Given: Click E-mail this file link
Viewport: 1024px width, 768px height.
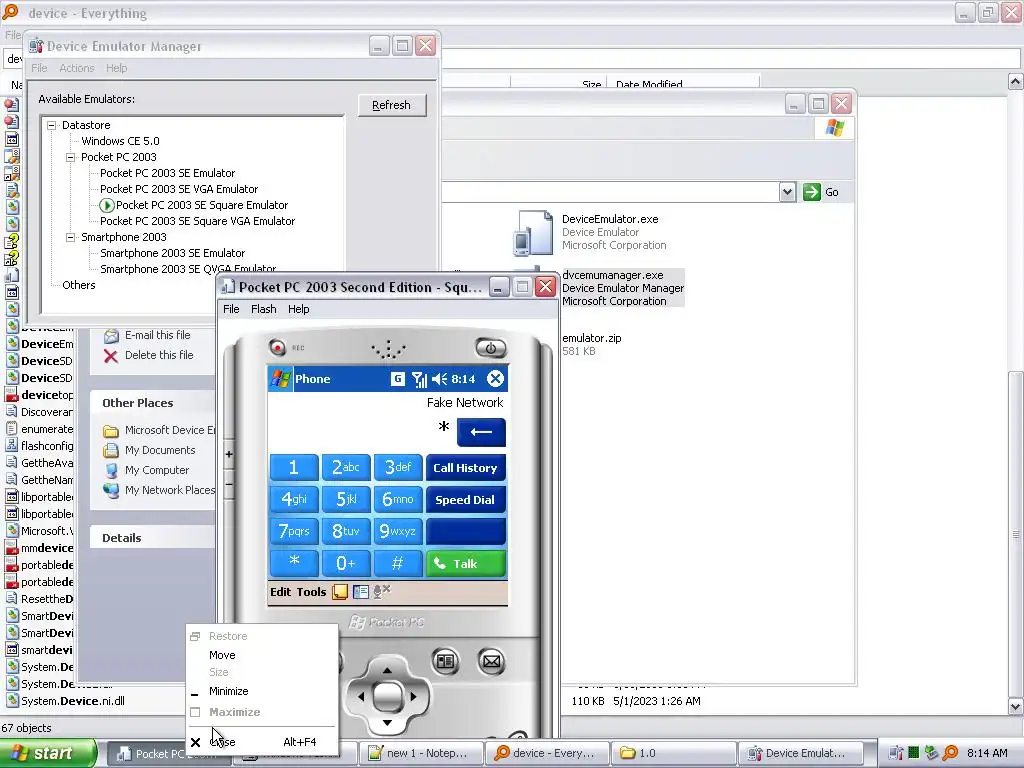Looking at the screenshot, I should pyautogui.click(x=157, y=335).
